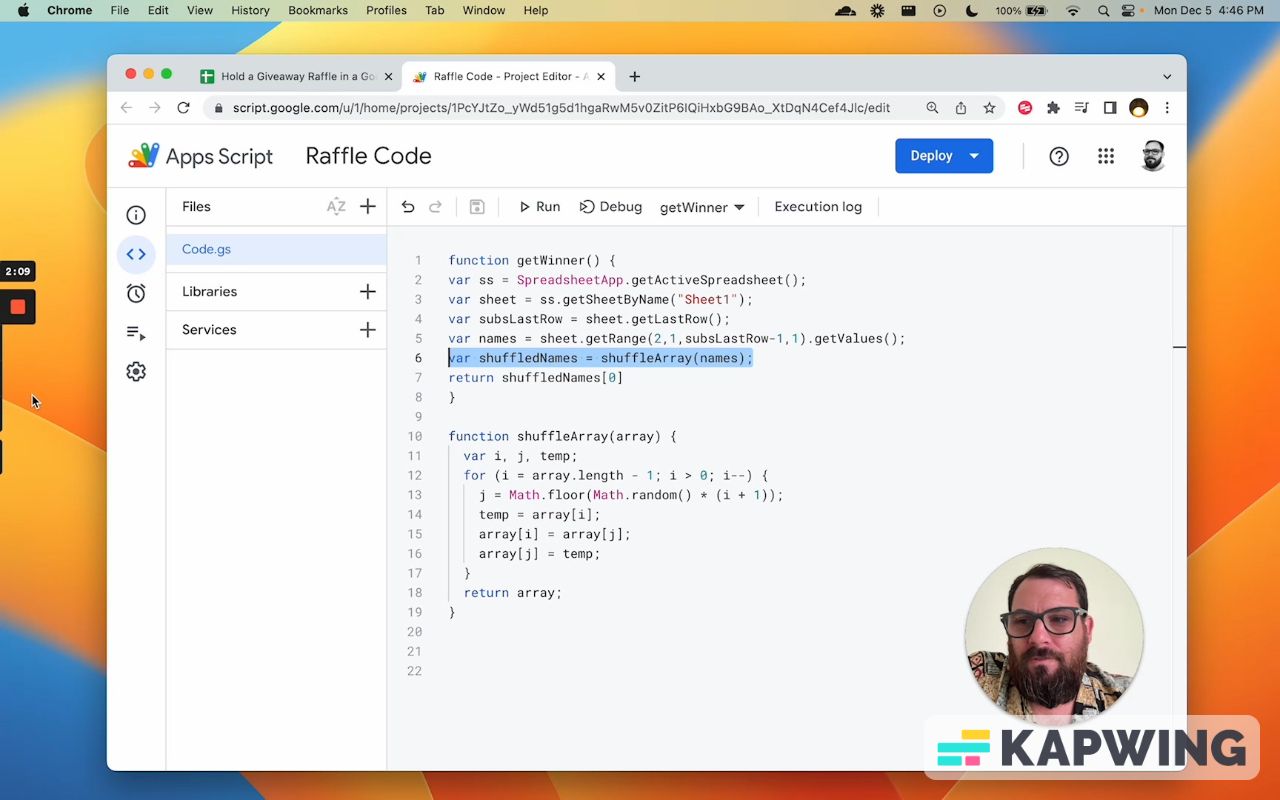Open Project Settings gear icon

[x=136, y=372]
